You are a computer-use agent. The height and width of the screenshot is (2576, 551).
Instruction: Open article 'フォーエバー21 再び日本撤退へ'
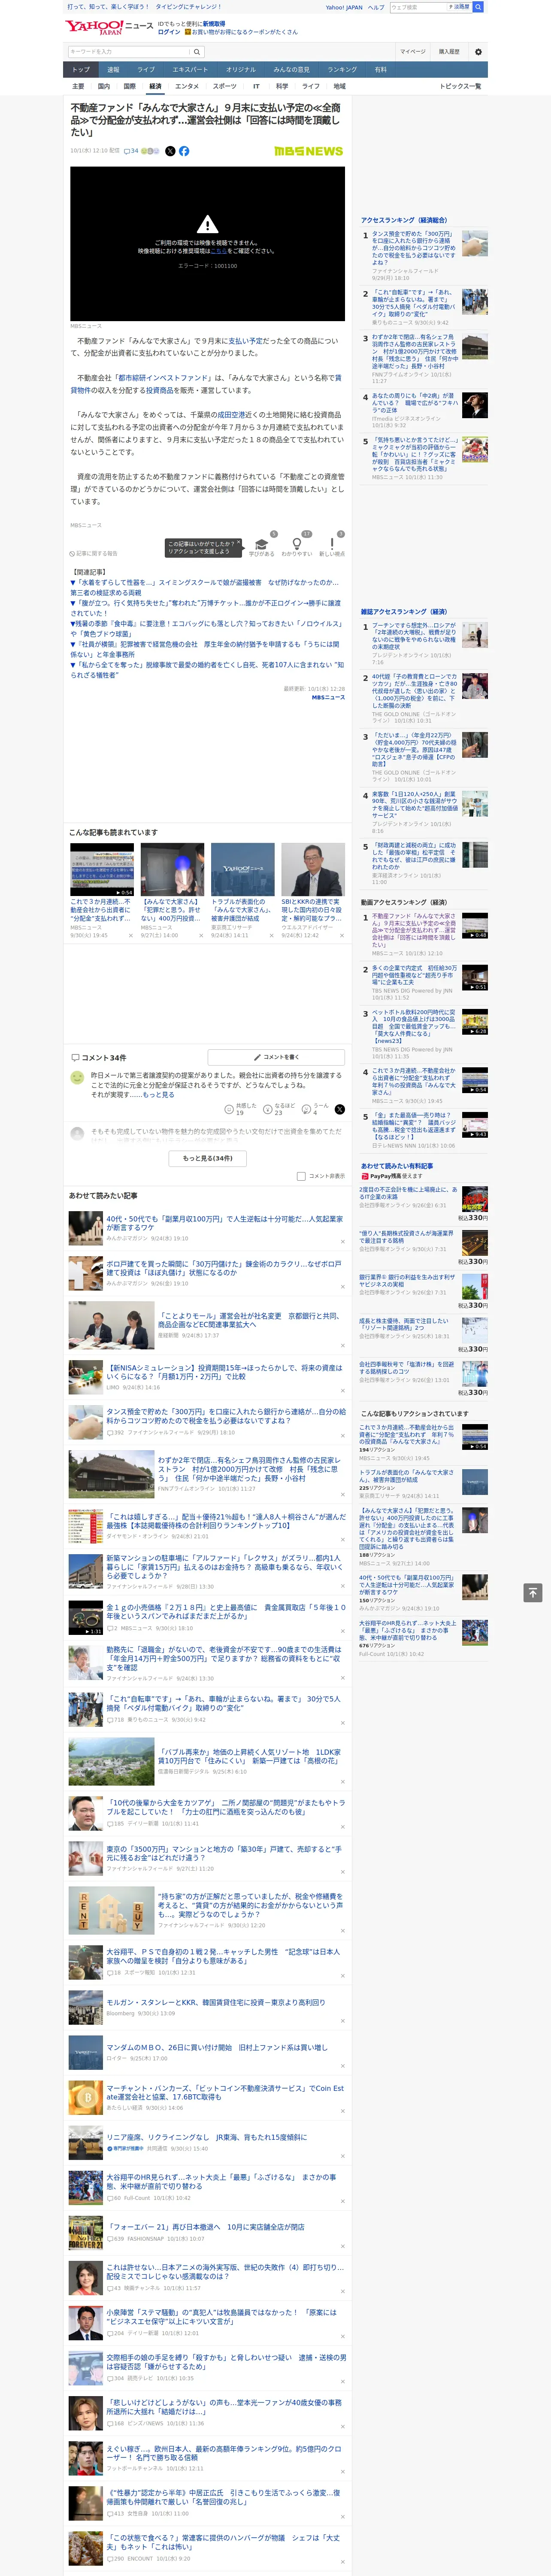click(x=205, y=2227)
